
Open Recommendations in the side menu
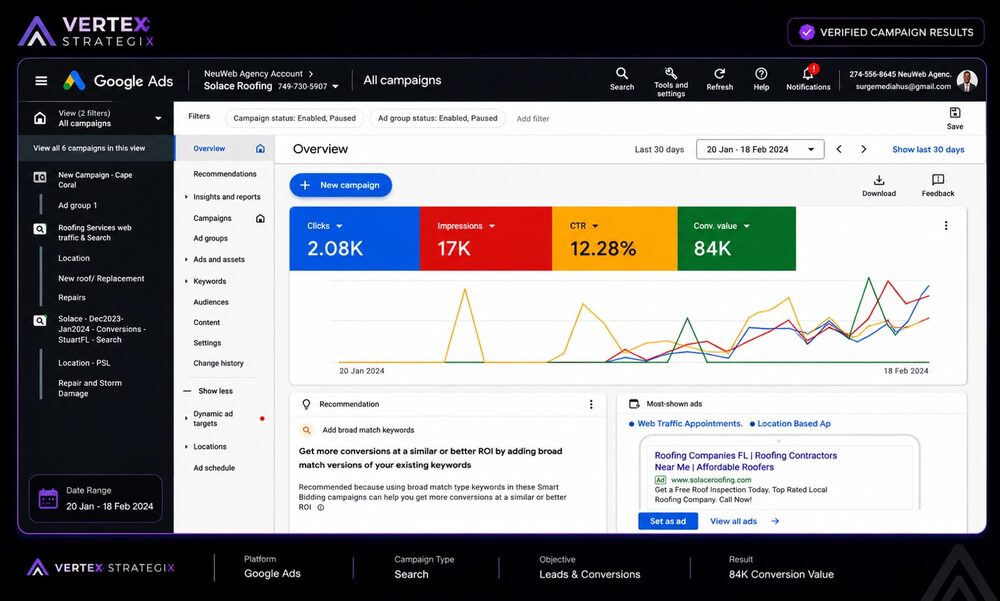point(224,174)
